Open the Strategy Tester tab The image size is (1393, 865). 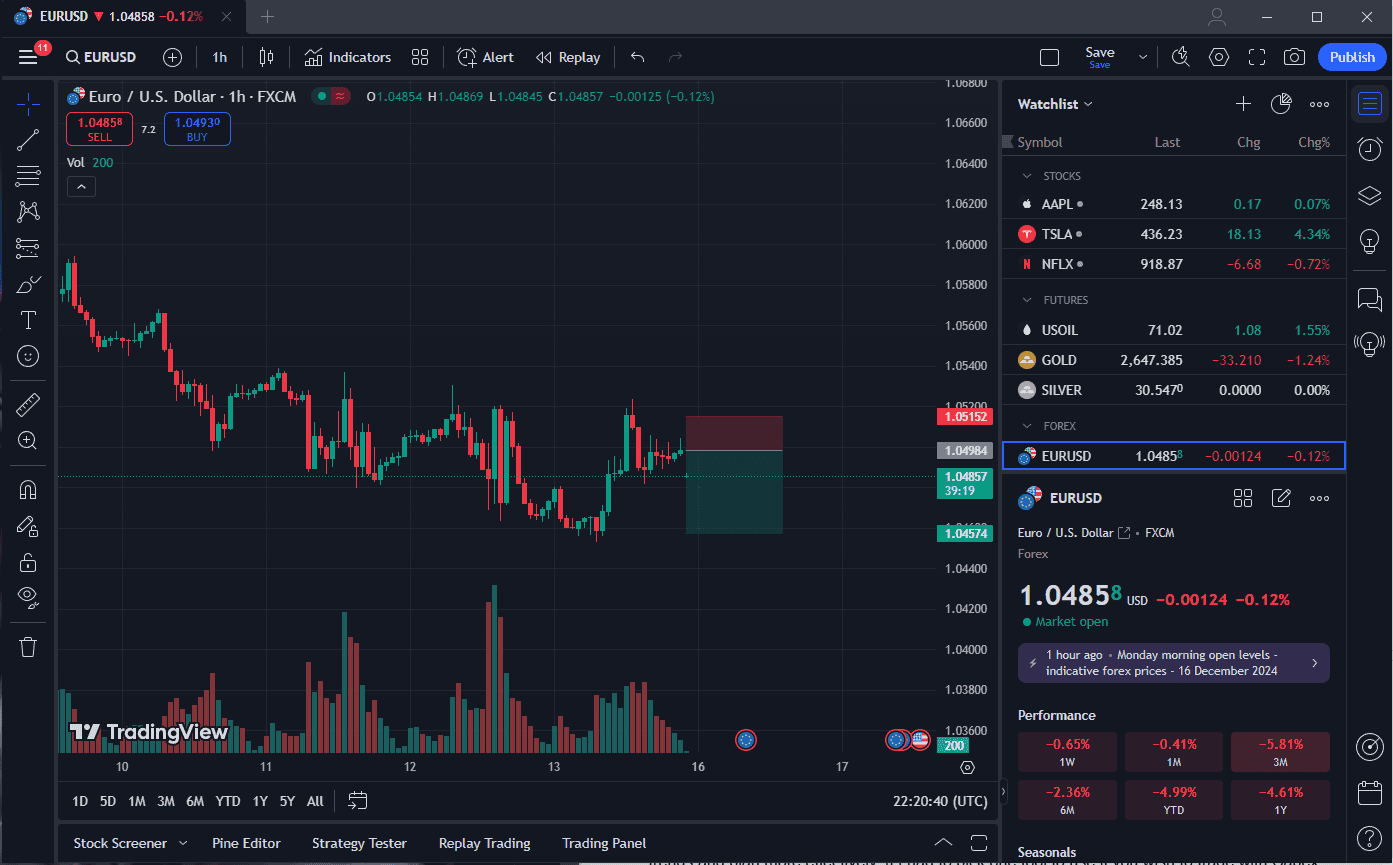pyautogui.click(x=359, y=843)
